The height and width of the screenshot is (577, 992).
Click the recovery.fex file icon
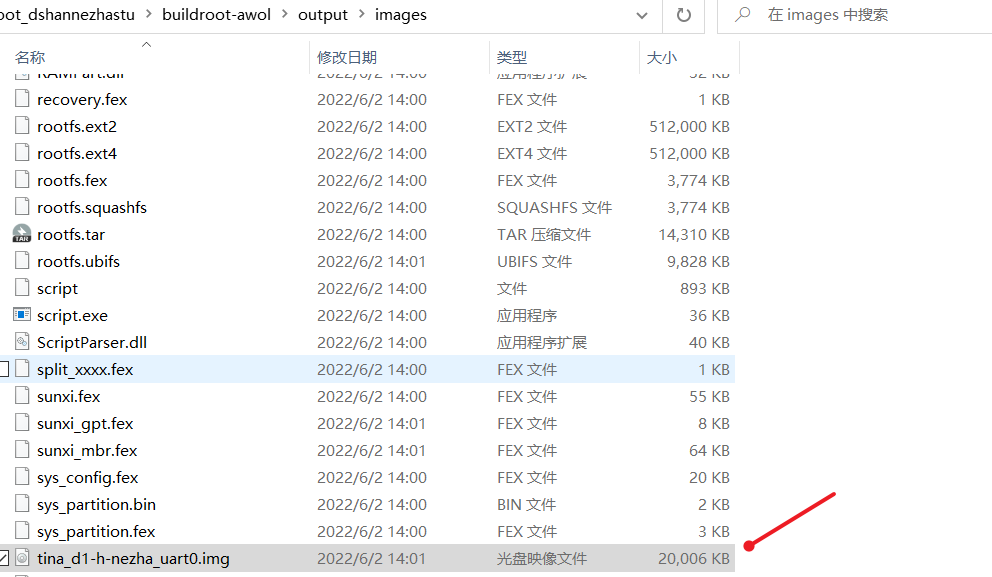pos(22,99)
